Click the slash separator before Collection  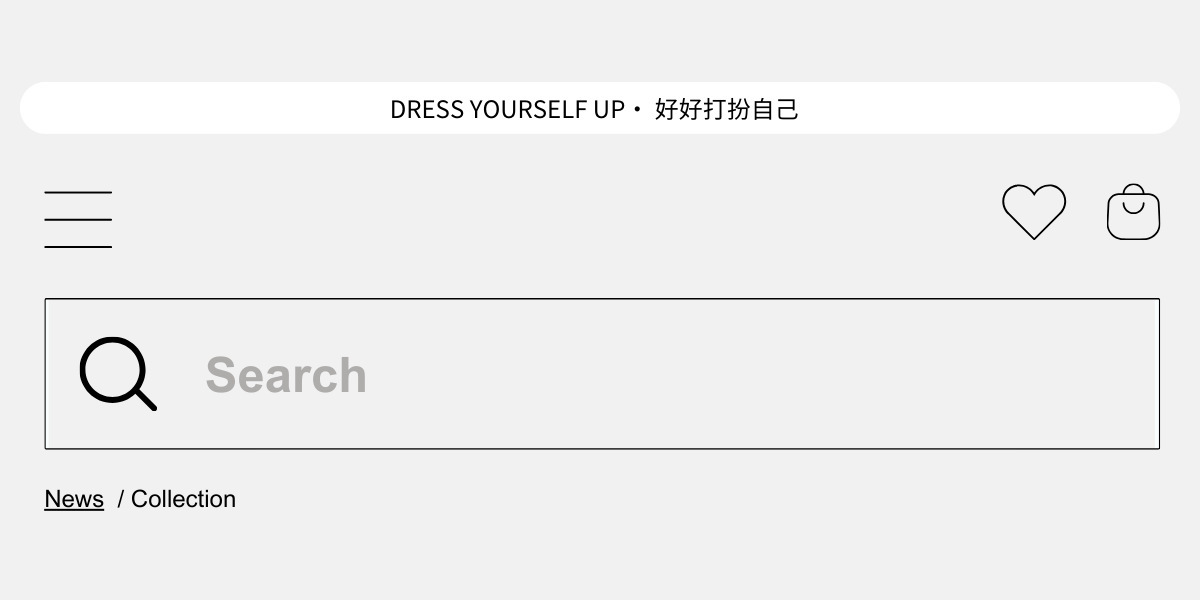[121, 499]
